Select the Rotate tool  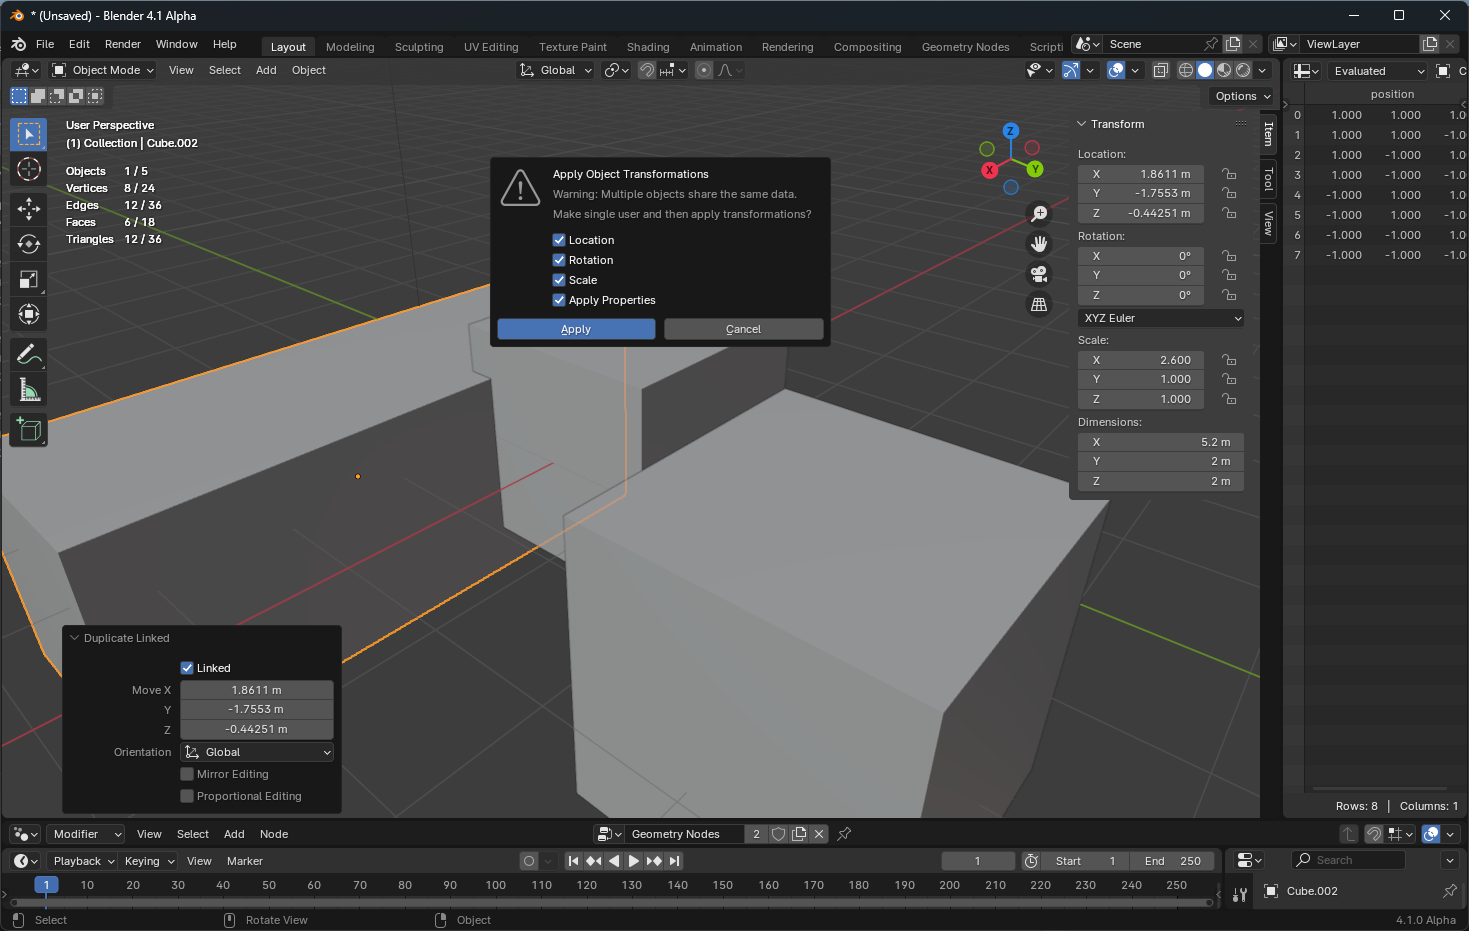[29, 244]
